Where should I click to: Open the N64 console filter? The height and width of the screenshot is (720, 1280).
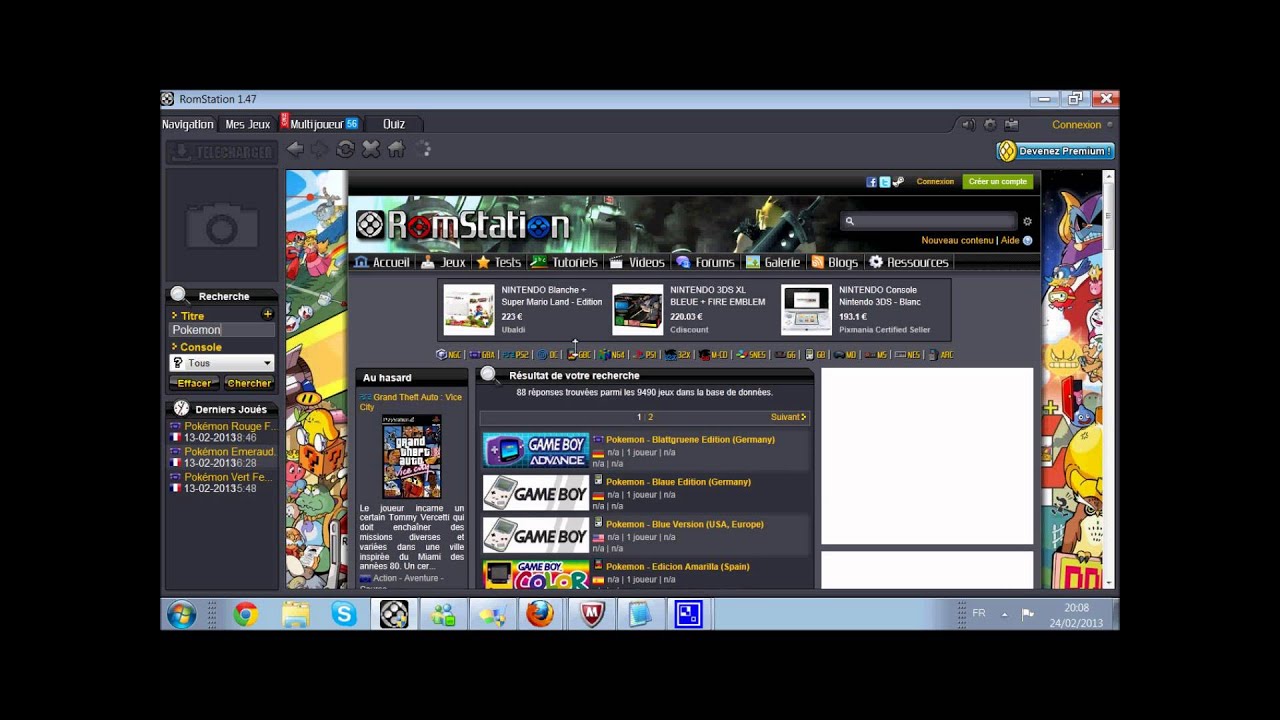(x=611, y=355)
